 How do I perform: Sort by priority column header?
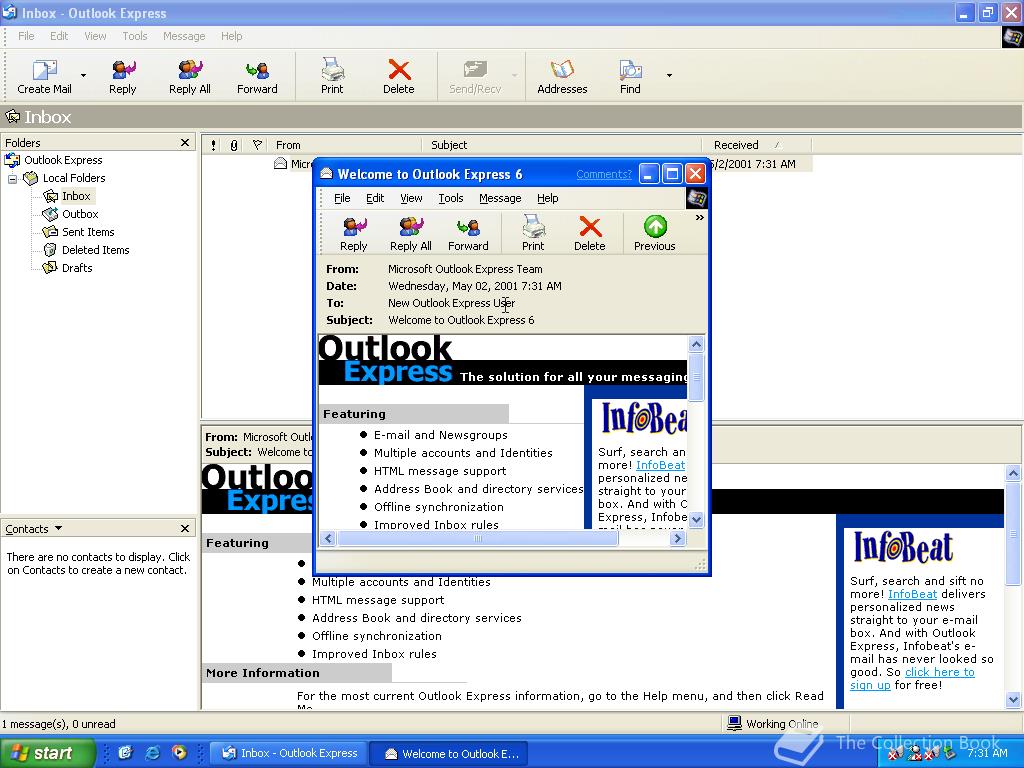[214, 145]
